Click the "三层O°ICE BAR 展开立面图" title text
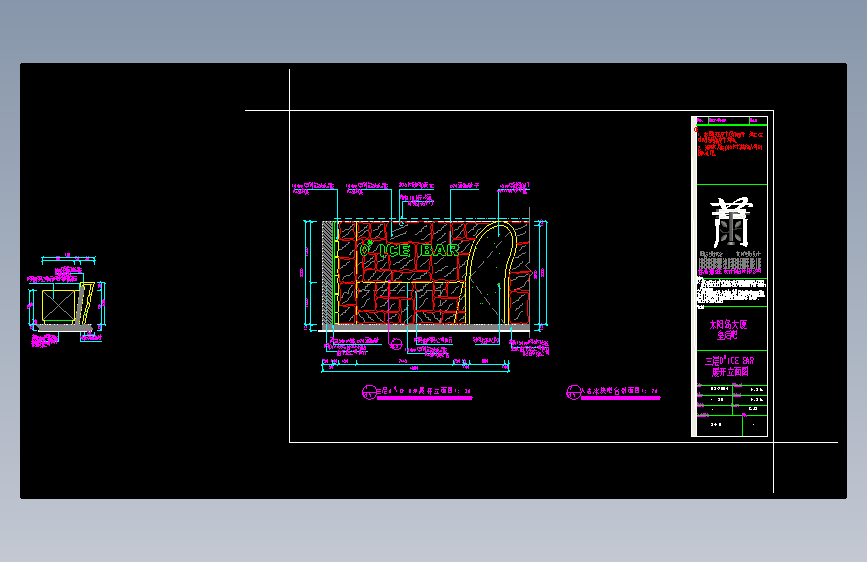Viewport: 867px width, 562px height. [x=730, y=366]
